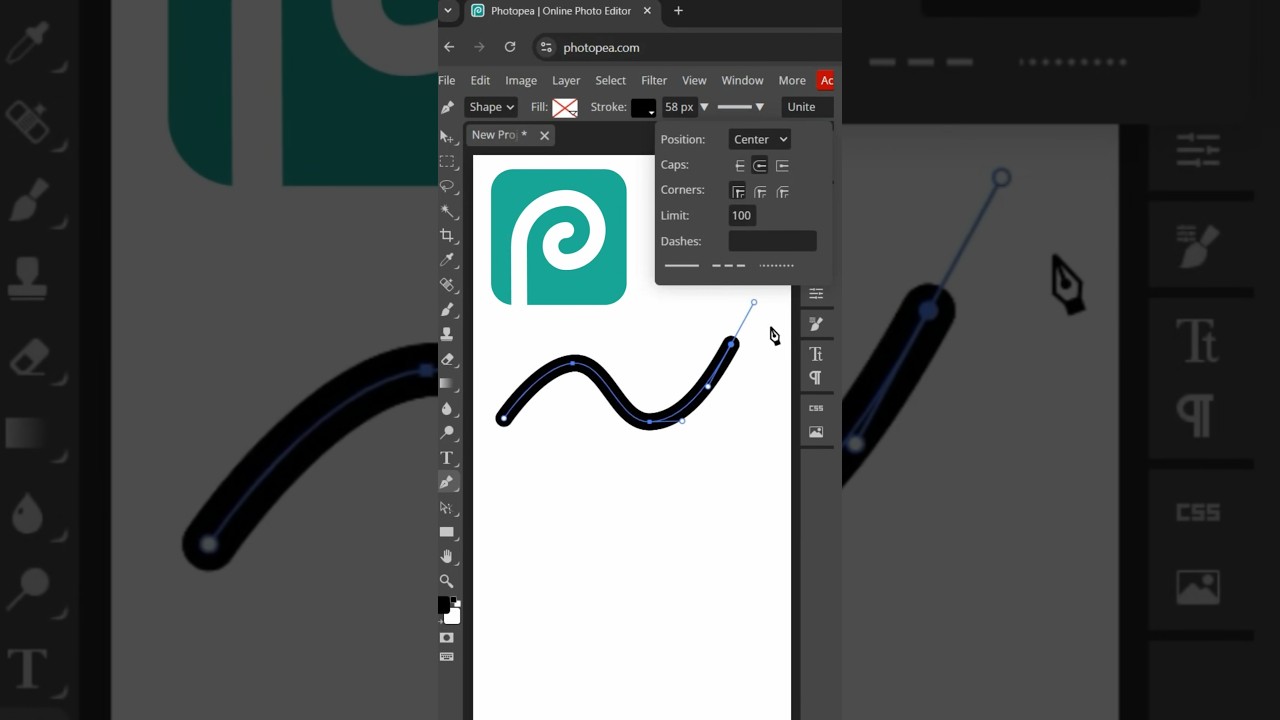This screenshot has width=1280, height=720.
Task: Open the Position Center dropdown
Action: point(760,139)
